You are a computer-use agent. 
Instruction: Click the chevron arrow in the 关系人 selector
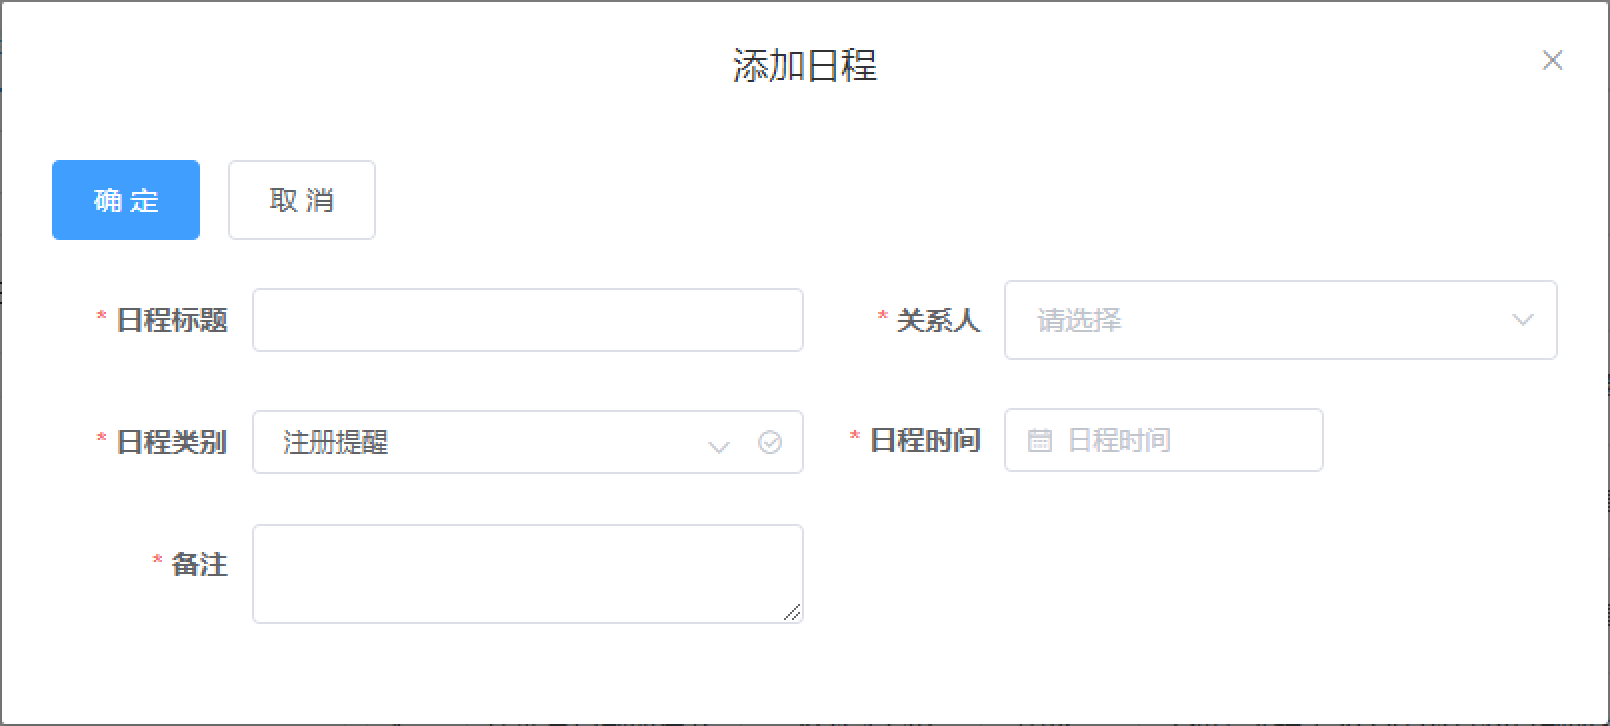[1523, 320]
